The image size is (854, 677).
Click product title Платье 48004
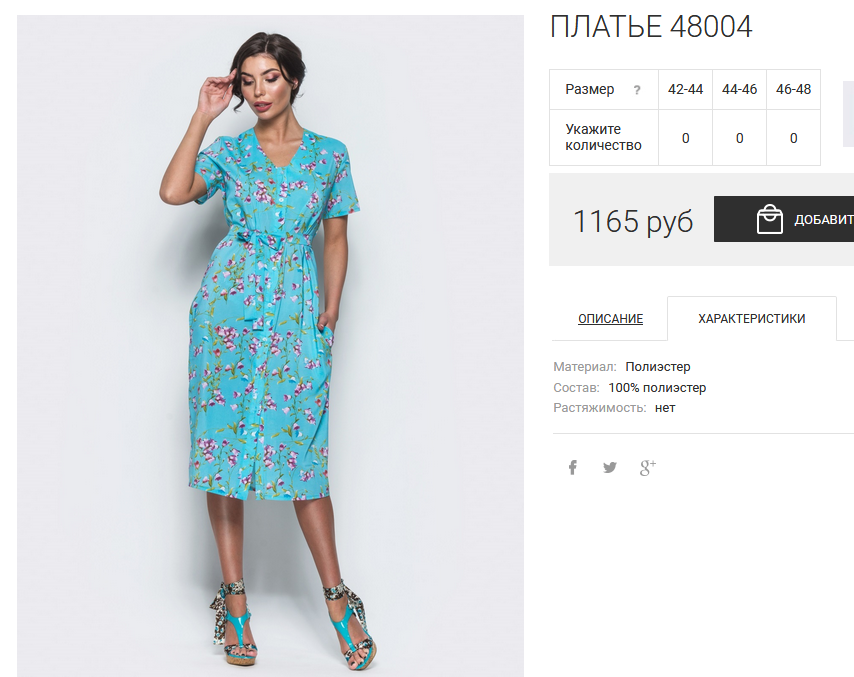coord(651,27)
